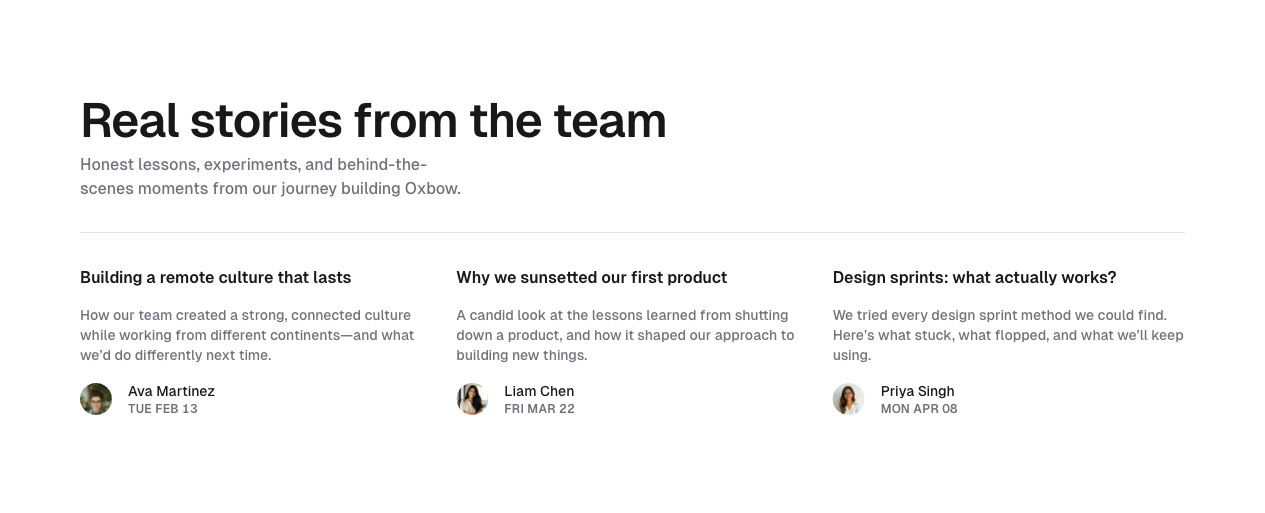Click the word 'Oxbow' in the subheading

click(x=432, y=189)
